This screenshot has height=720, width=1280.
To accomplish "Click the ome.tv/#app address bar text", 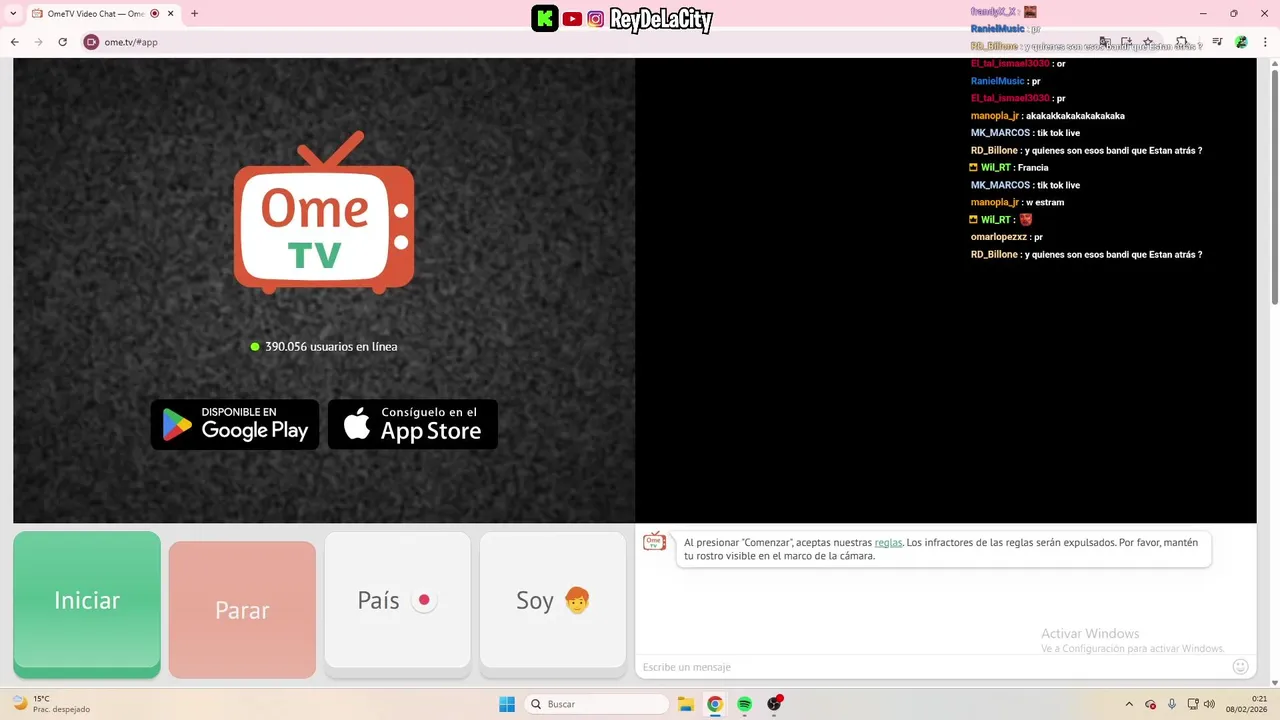I will pos(131,42).
